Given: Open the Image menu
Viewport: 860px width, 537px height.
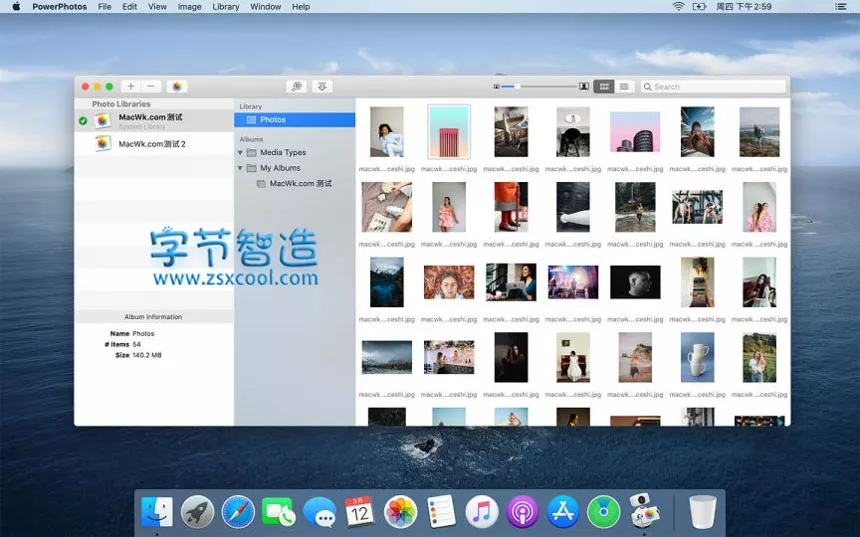Looking at the screenshot, I should pyautogui.click(x=189, y=7).
